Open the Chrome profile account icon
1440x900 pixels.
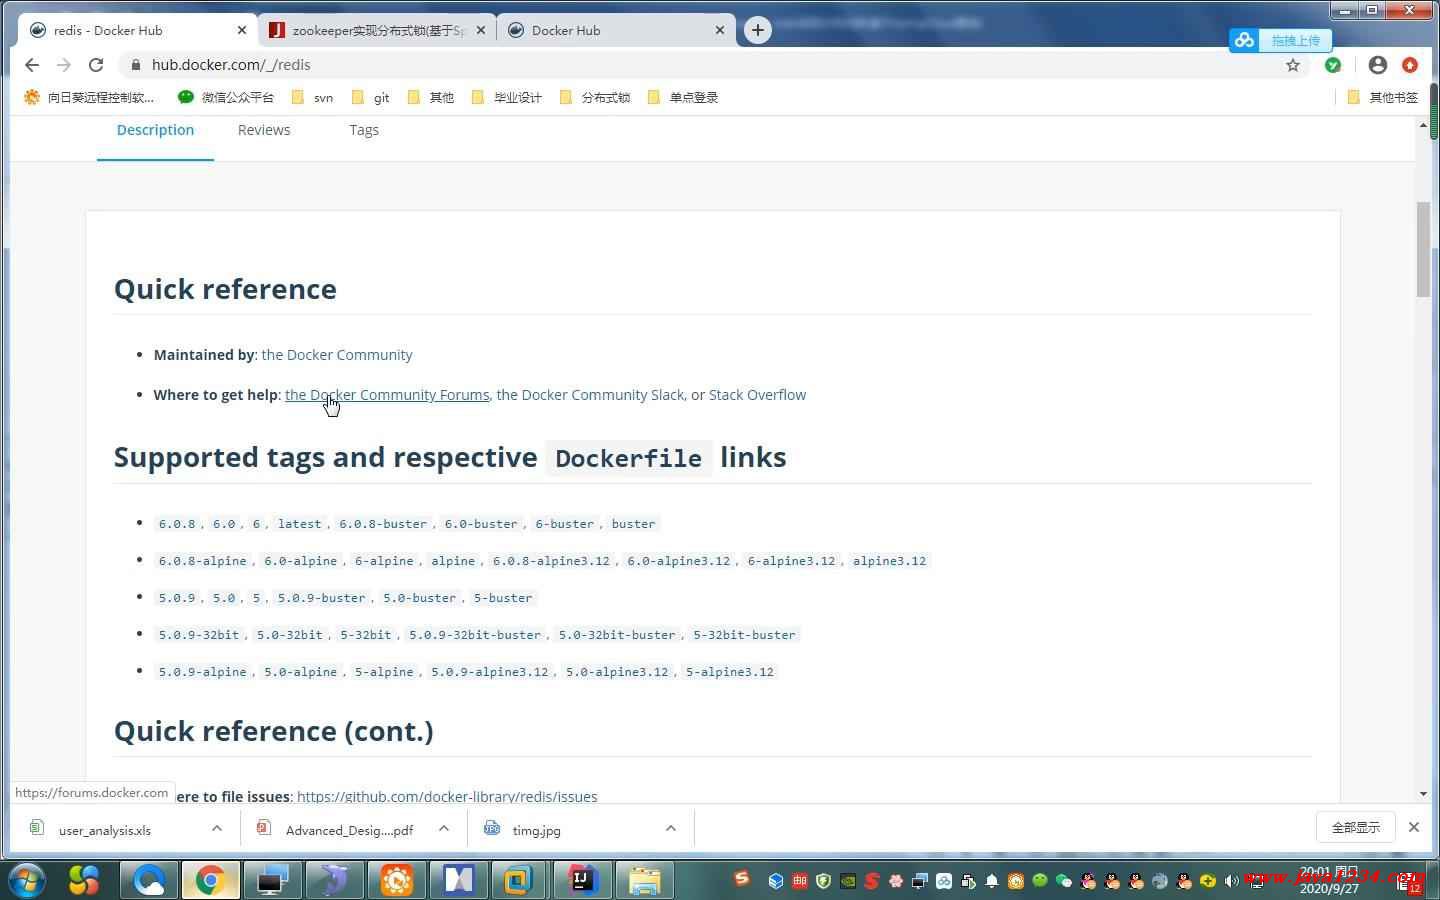(x=1378, y=65)
